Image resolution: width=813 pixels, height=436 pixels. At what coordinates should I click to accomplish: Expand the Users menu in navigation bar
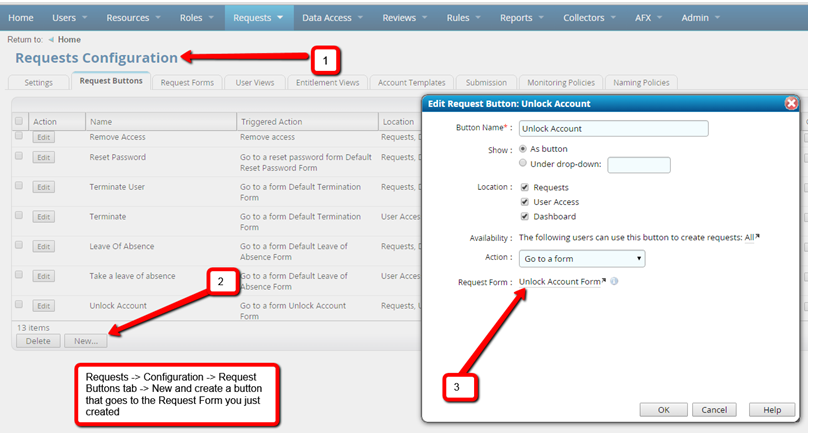(70, 17)
